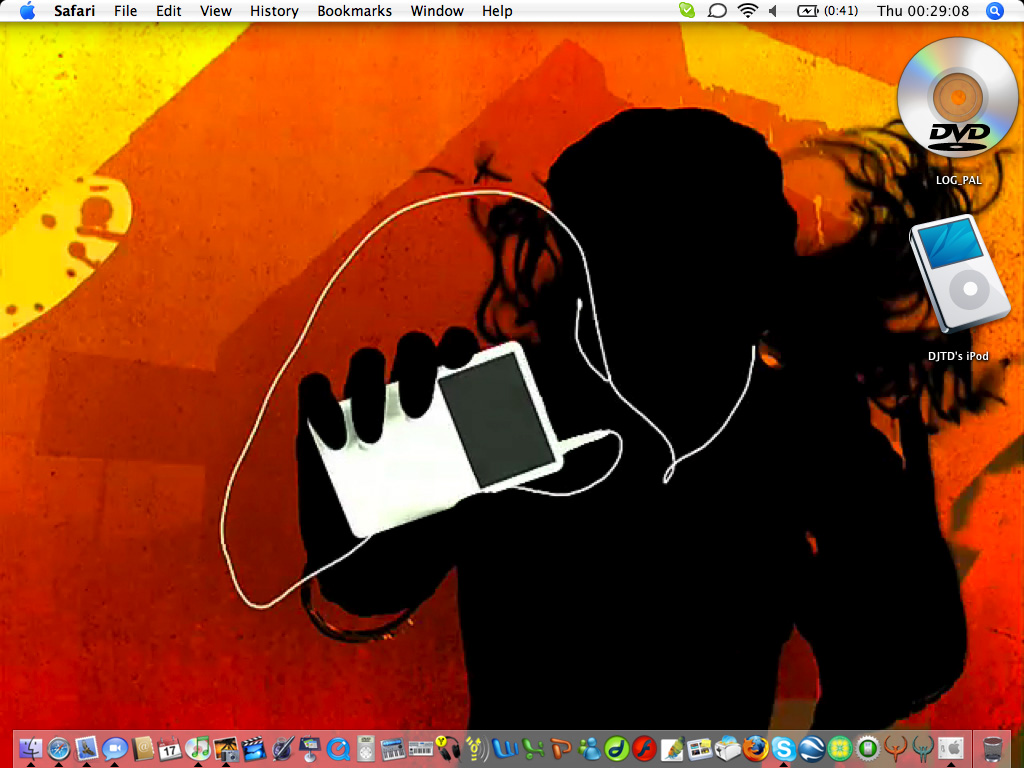Open the File menu
Viewport: 1024px width, 768px height.
point(125,11)
